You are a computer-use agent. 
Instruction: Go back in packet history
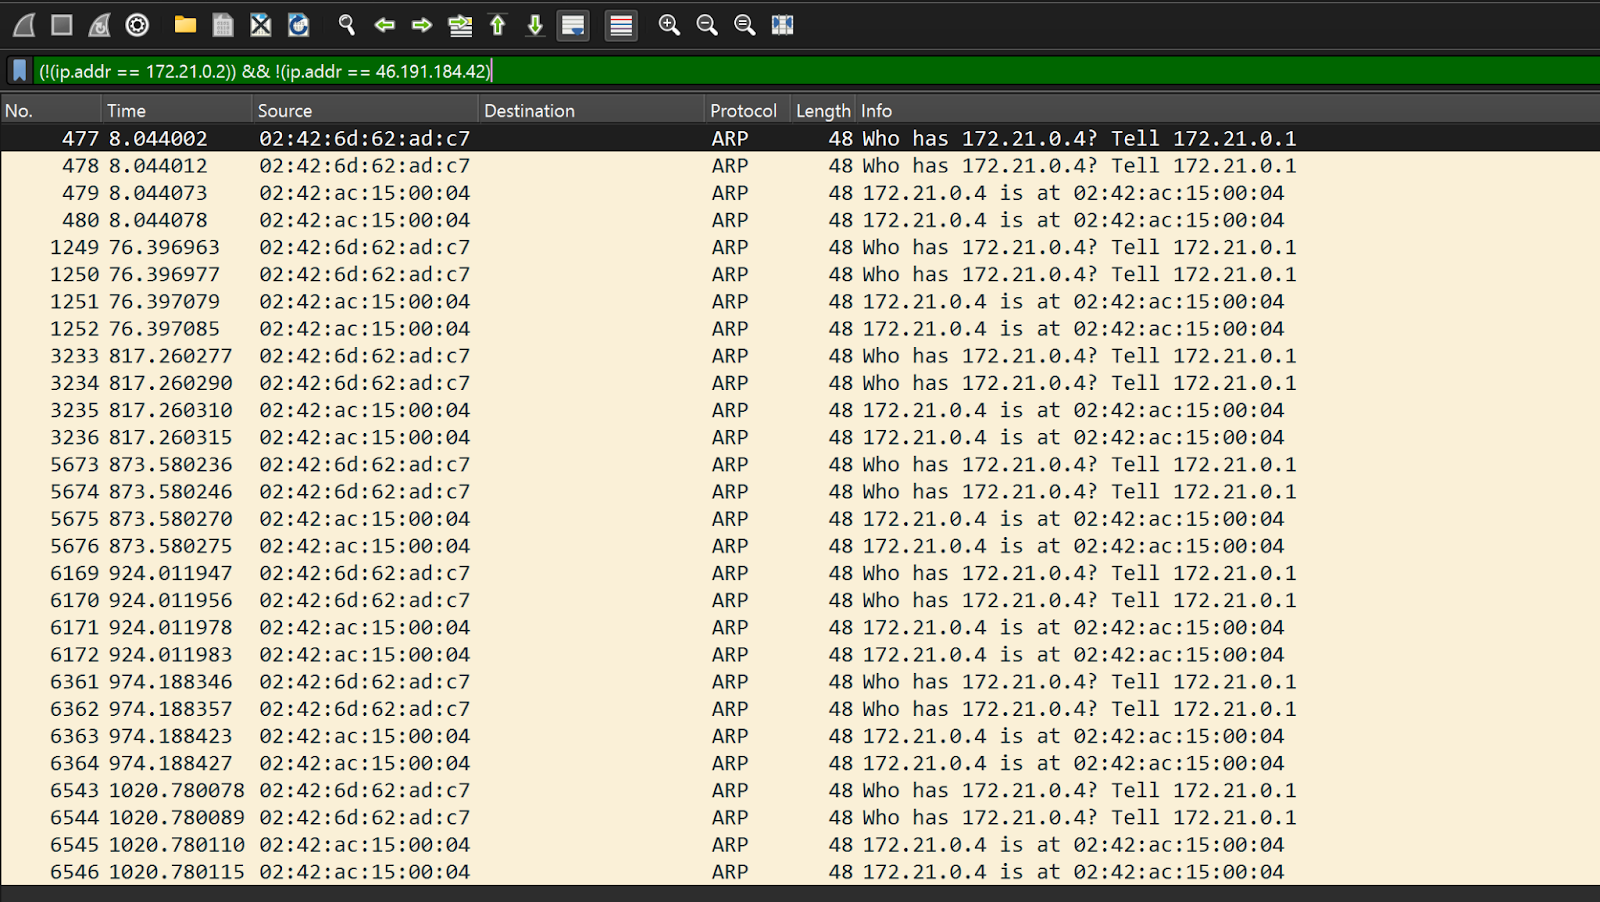(384, 25)
